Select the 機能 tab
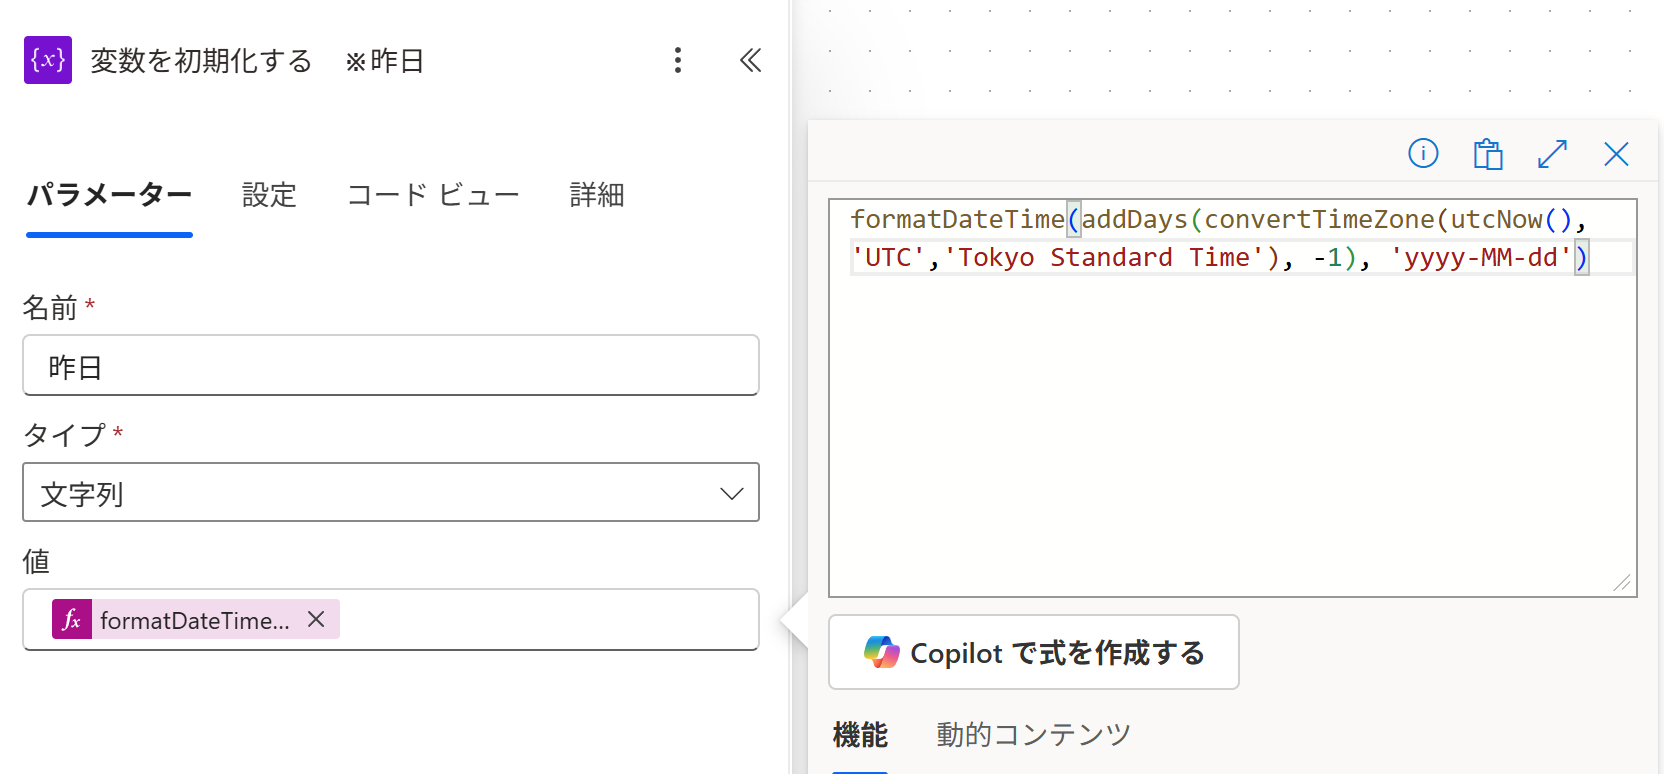 (860, 735)
